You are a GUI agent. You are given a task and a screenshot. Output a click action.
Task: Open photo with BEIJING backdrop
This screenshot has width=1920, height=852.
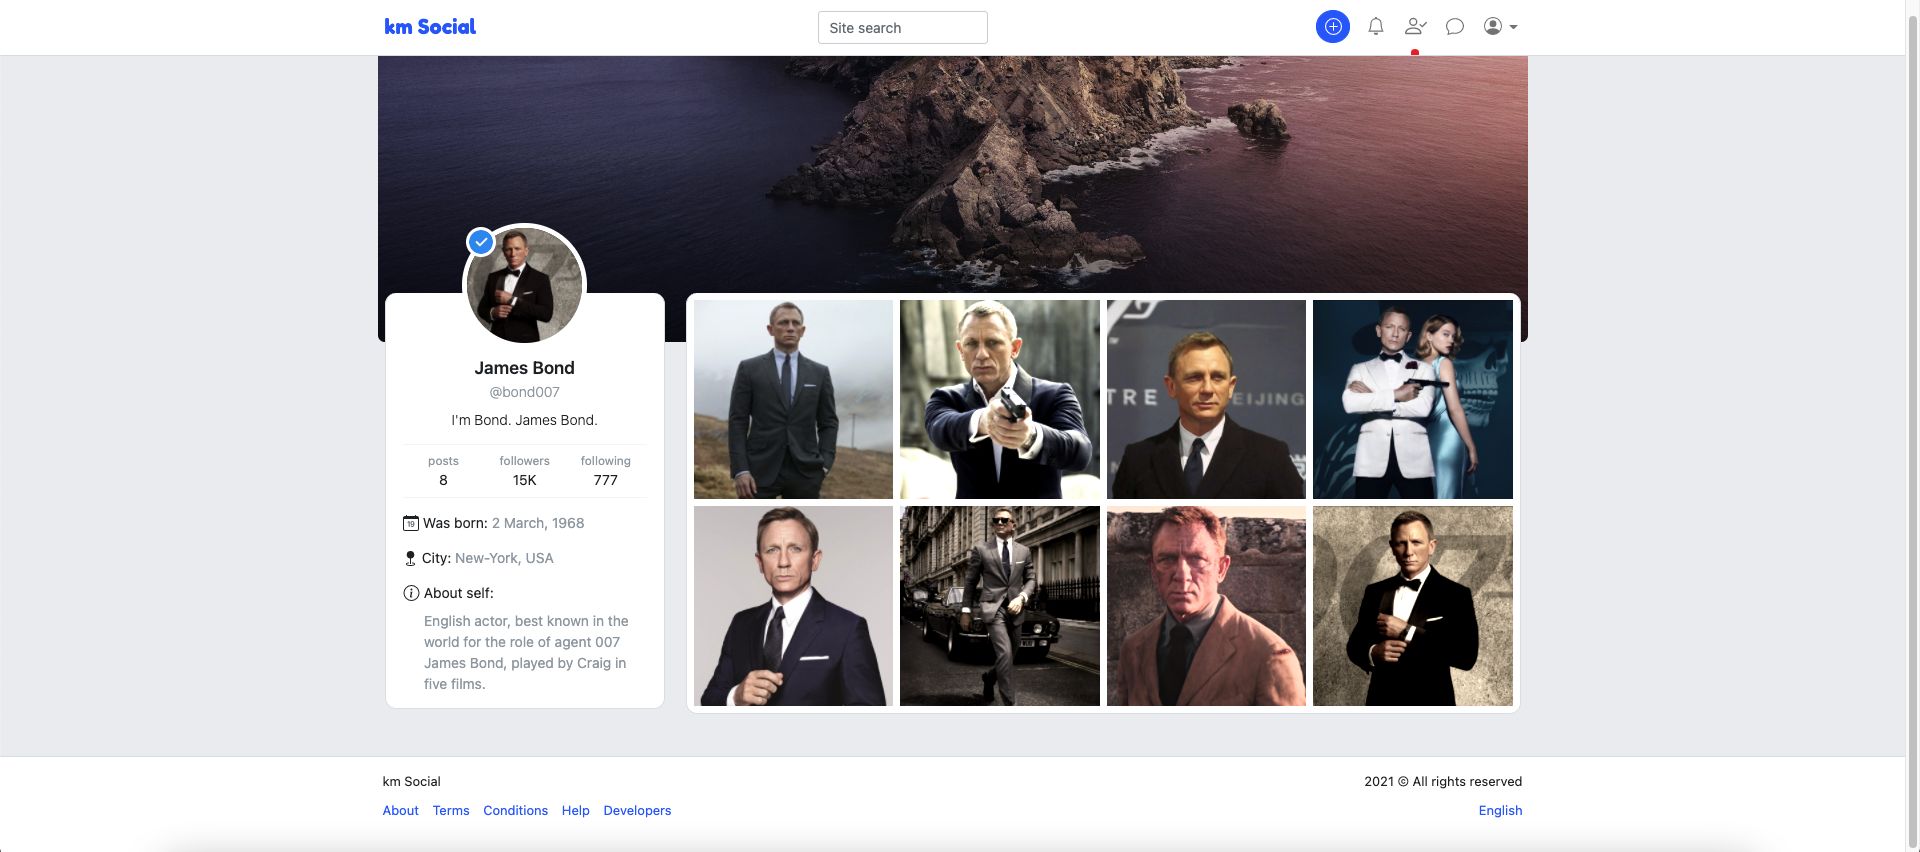(1206, 399)
